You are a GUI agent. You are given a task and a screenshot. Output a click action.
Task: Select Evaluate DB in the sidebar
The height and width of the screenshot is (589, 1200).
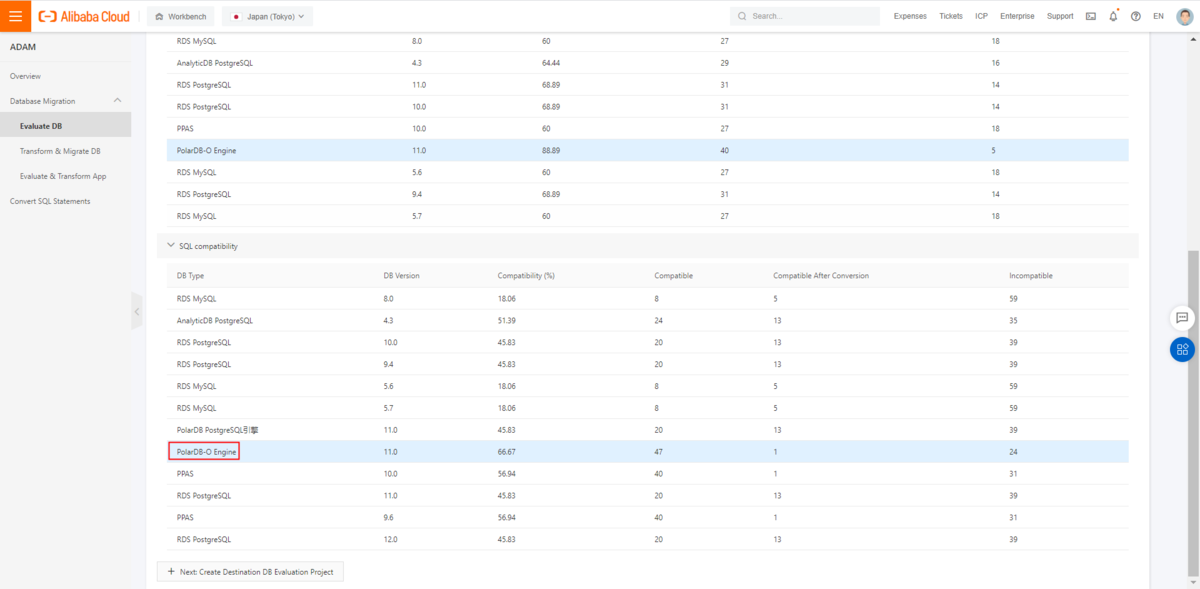click(65, 126)
